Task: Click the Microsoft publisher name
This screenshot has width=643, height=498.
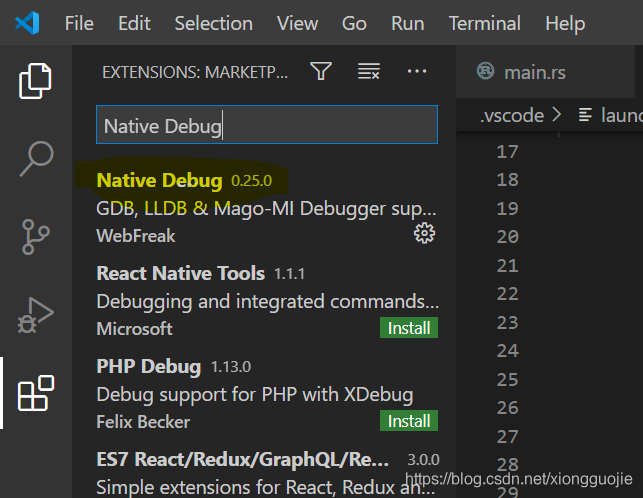Action: [x=135, y=329]
